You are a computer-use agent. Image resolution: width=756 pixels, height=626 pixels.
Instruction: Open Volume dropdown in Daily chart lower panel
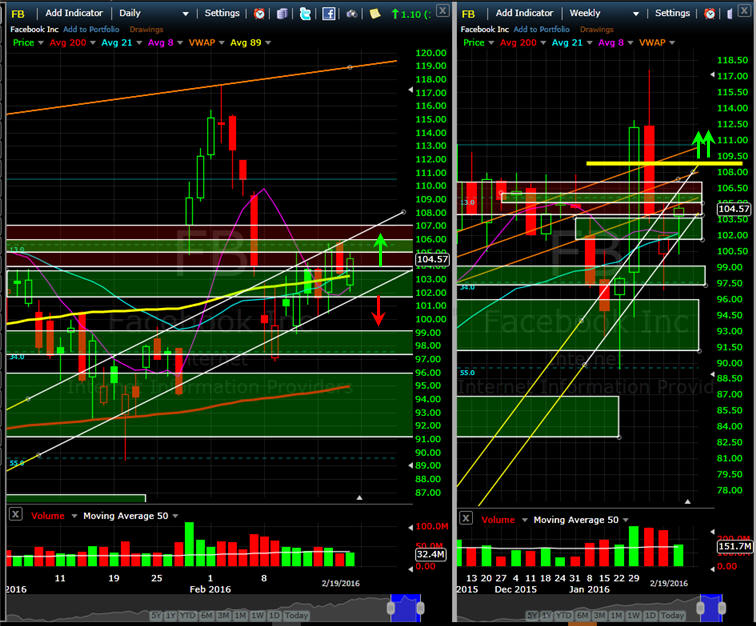(74, 516)
